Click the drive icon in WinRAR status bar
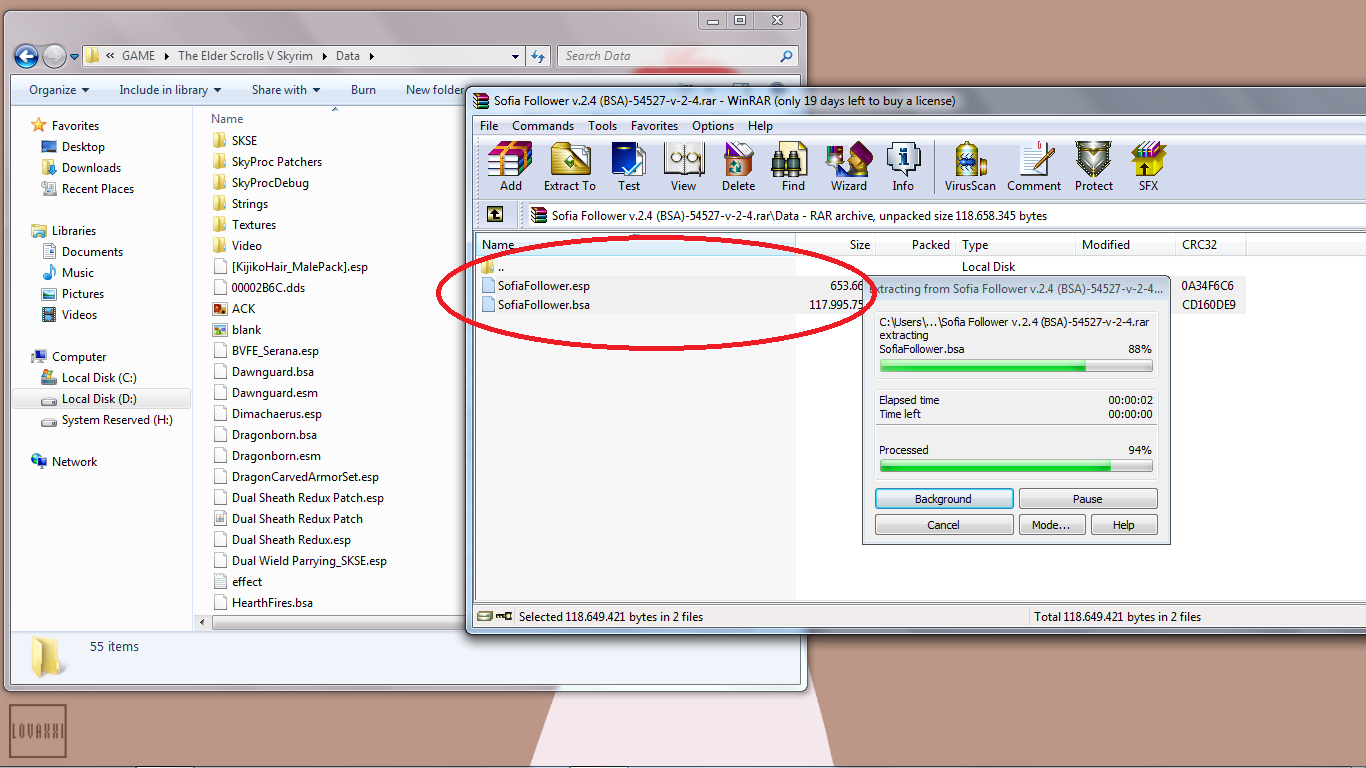Image resolution: width=1366 pixels, height=768 pixels. point(485,617)
